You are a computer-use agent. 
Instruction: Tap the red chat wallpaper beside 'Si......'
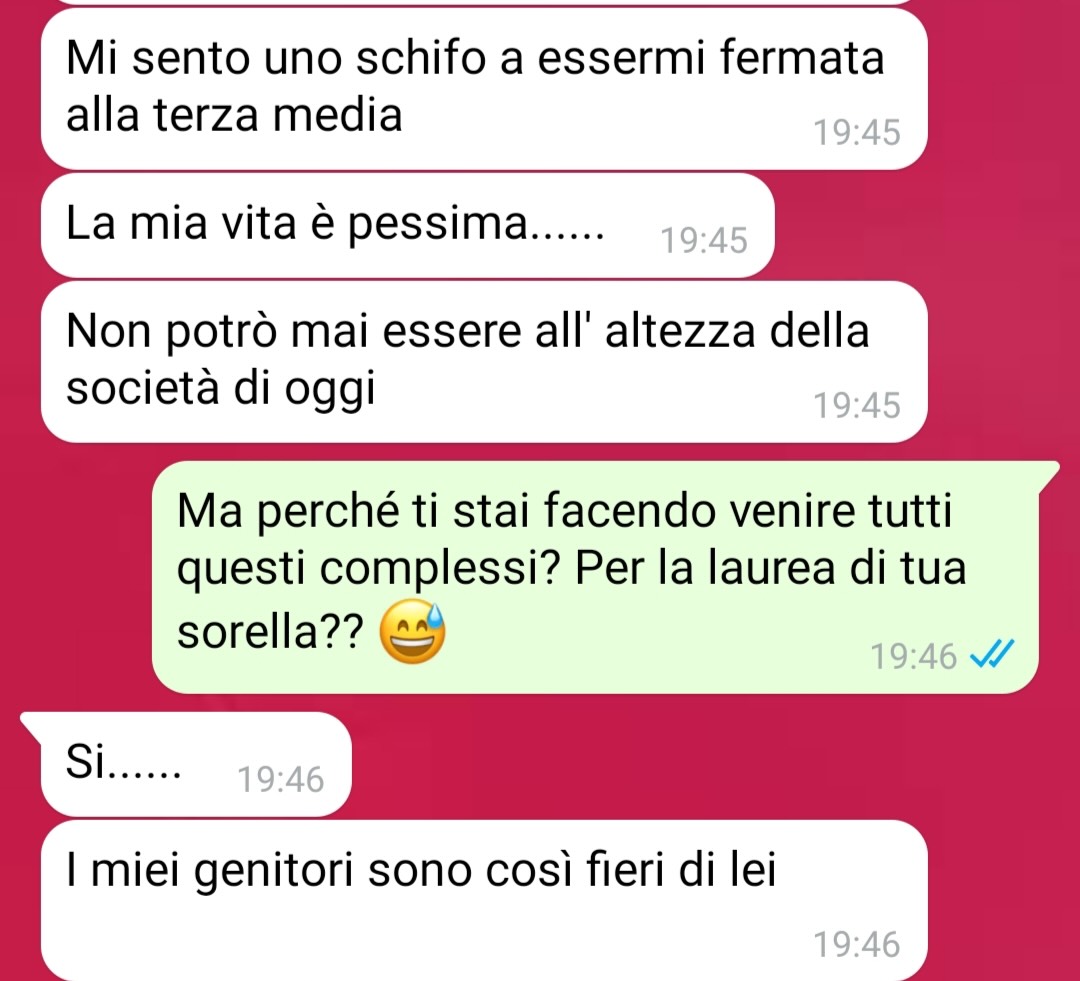tap(689, 765)
